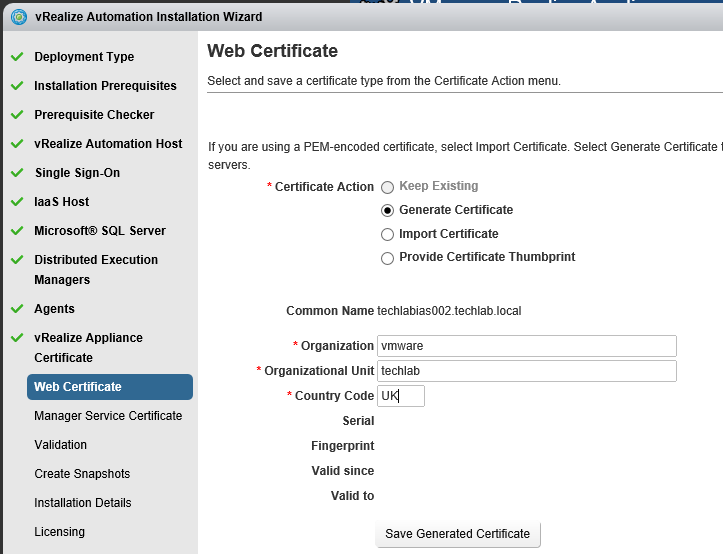Click the vRealize Automation wizard logo icon
The height and width of the screenshot is (554, 723).
19,17
